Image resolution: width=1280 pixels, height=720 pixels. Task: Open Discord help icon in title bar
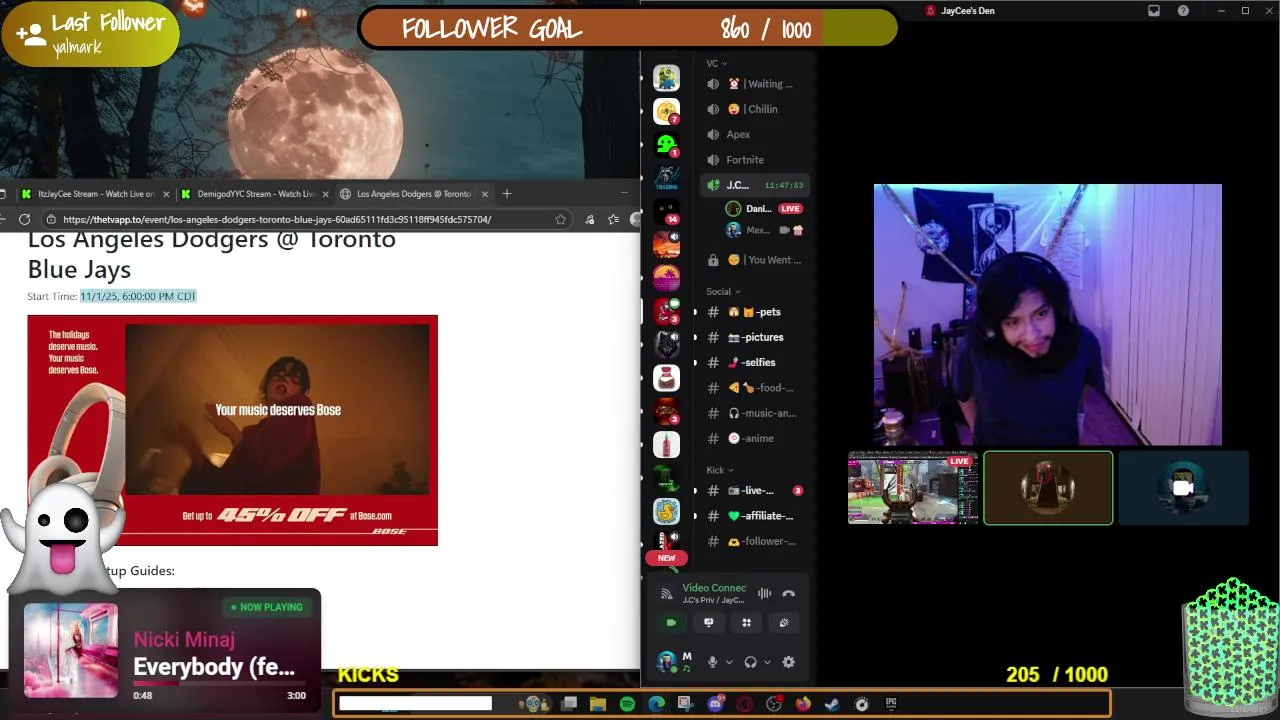[1184, 11]
